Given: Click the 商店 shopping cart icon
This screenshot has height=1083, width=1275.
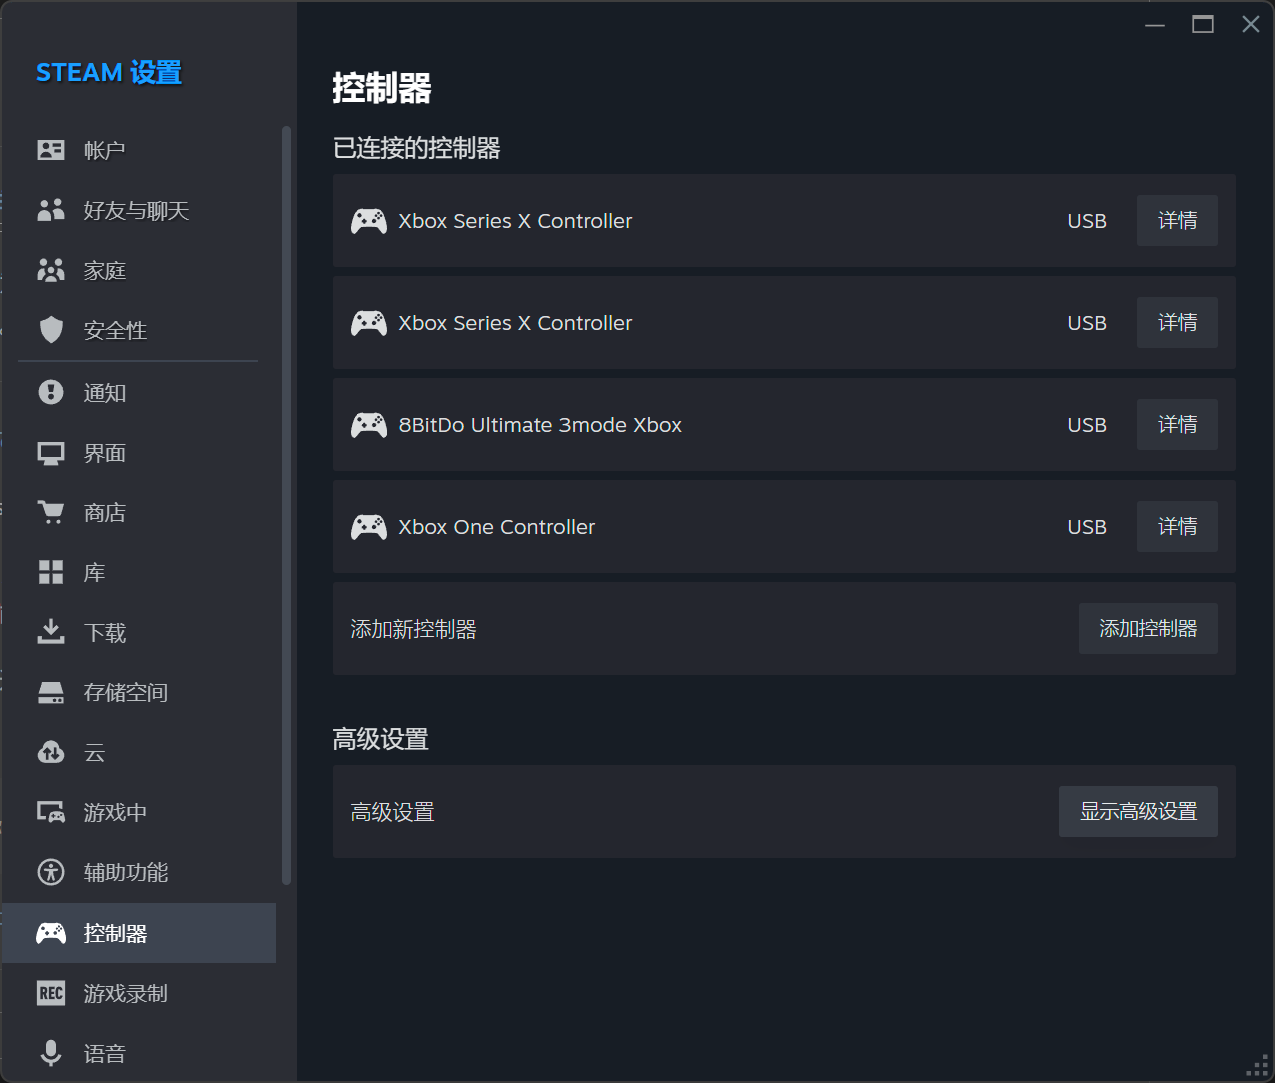Looking at the screenshot, I should 51,512.
